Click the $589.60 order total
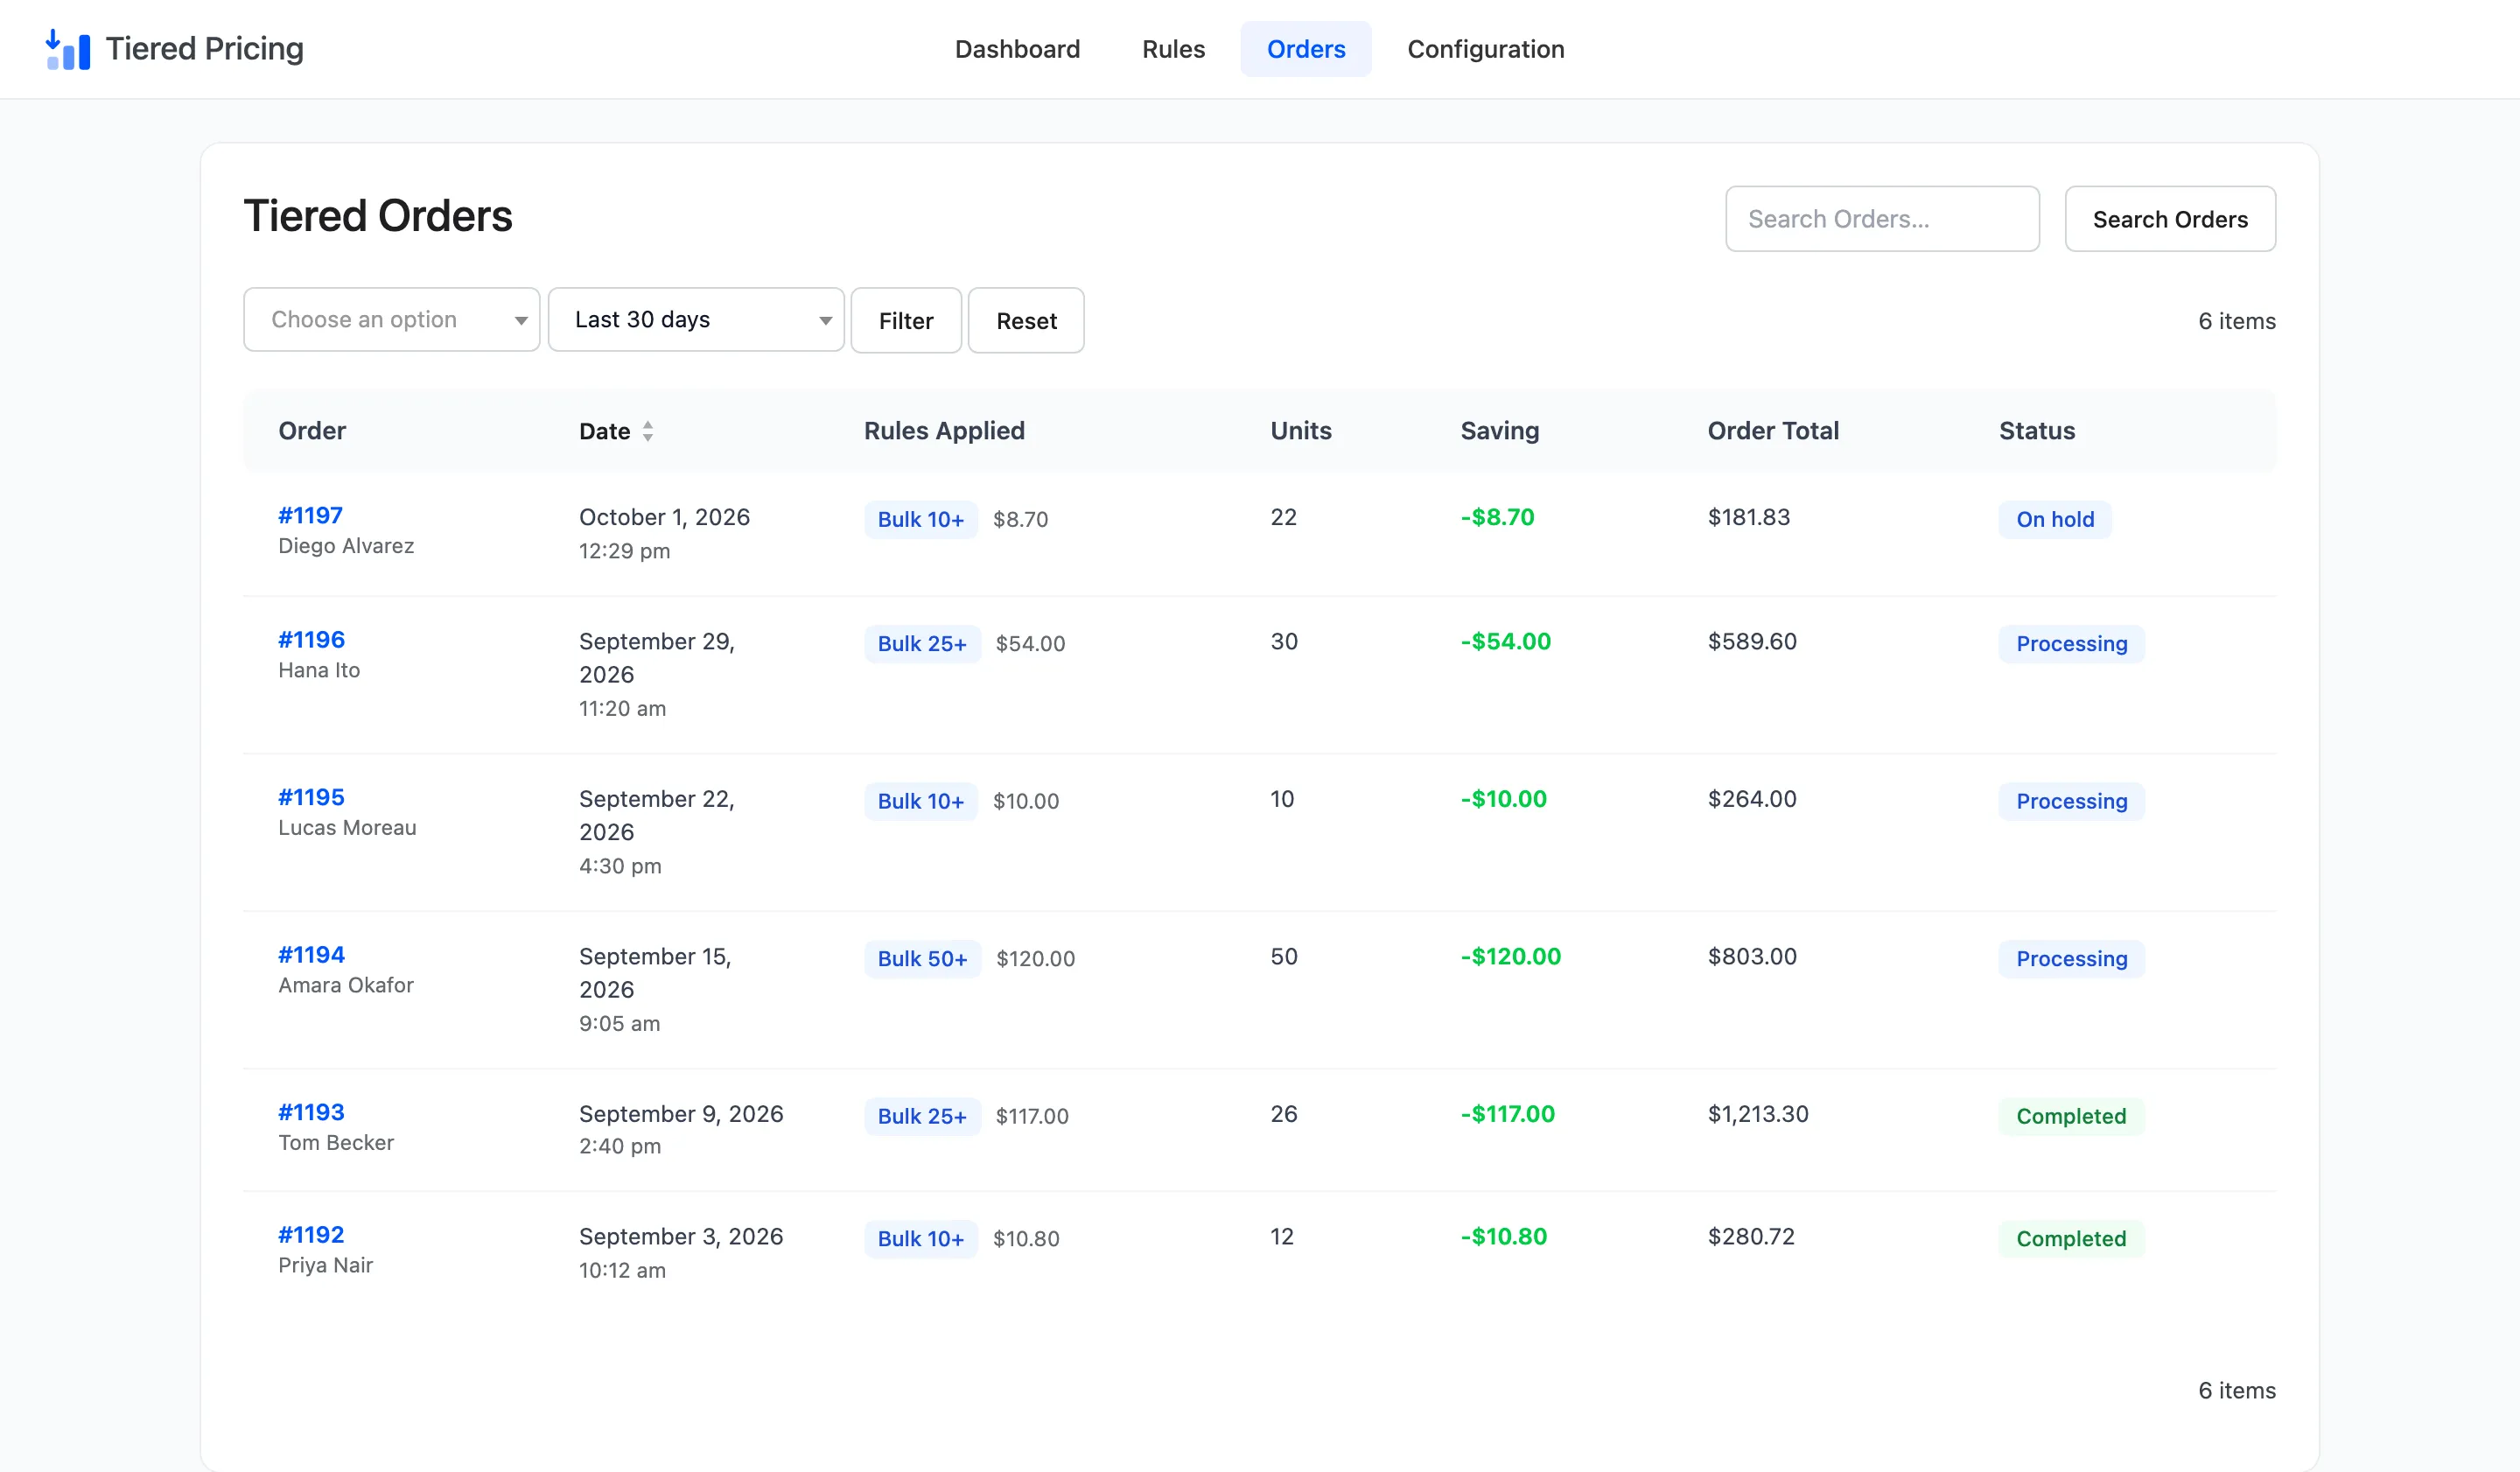The image size is (2520, 1472). pyautogui.click(x=1752, y=642)
